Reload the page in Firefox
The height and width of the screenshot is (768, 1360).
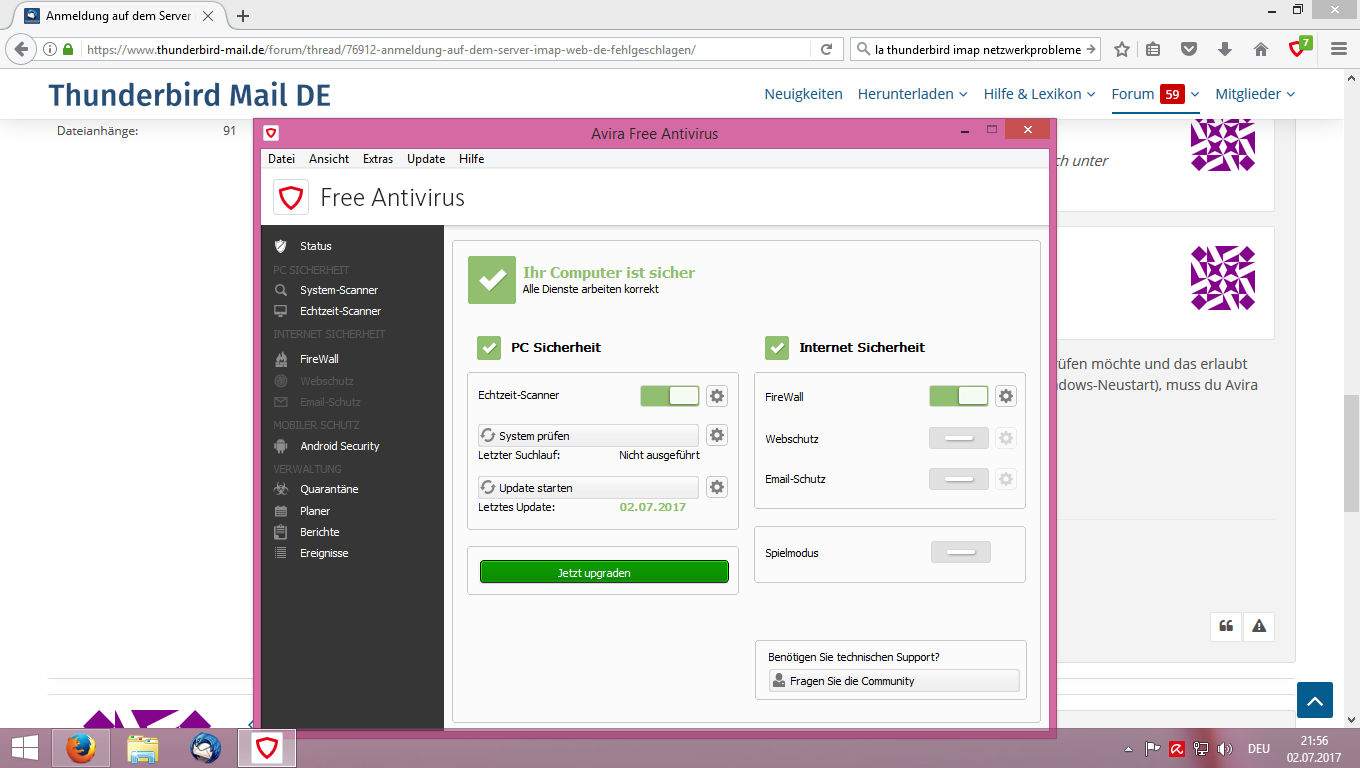click(826, 49)
